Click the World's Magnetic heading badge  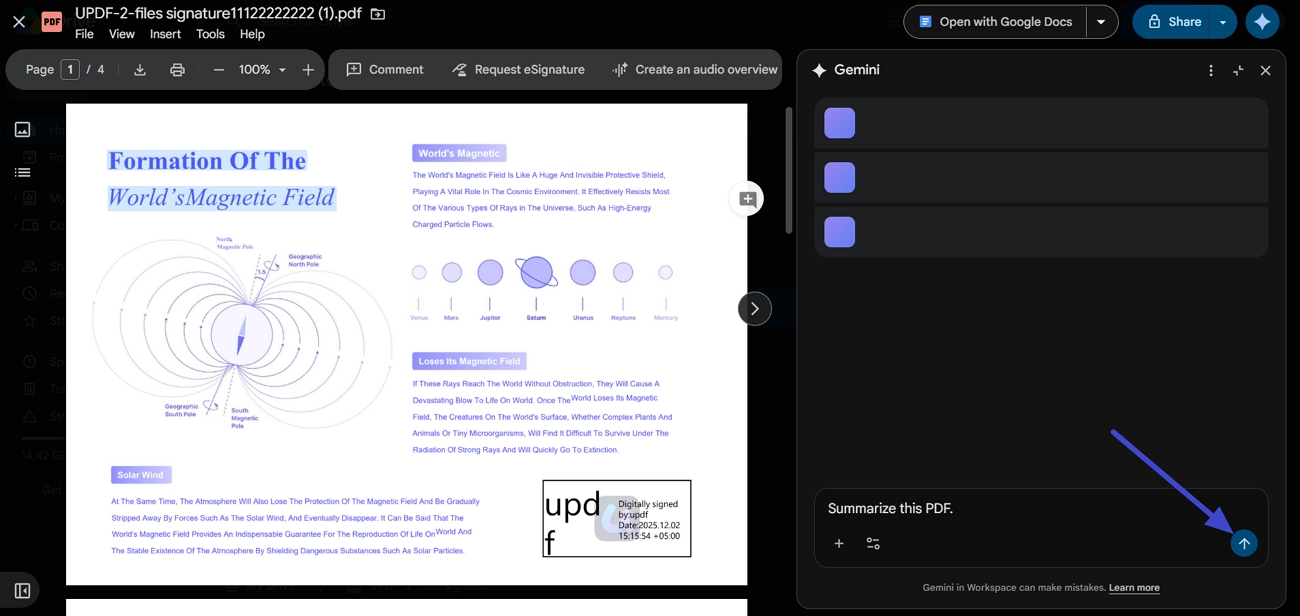459,153
